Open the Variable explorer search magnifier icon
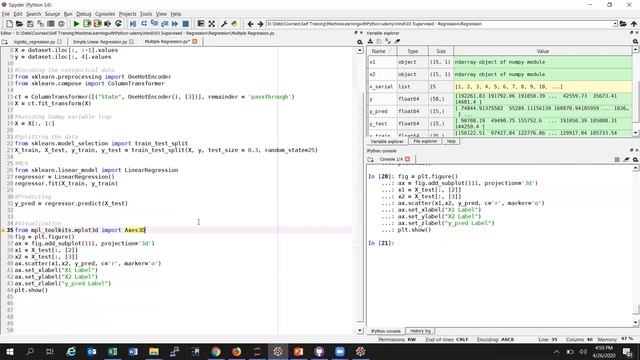The width and height of the screenshot is (640, 360). (x=636, y=41)
